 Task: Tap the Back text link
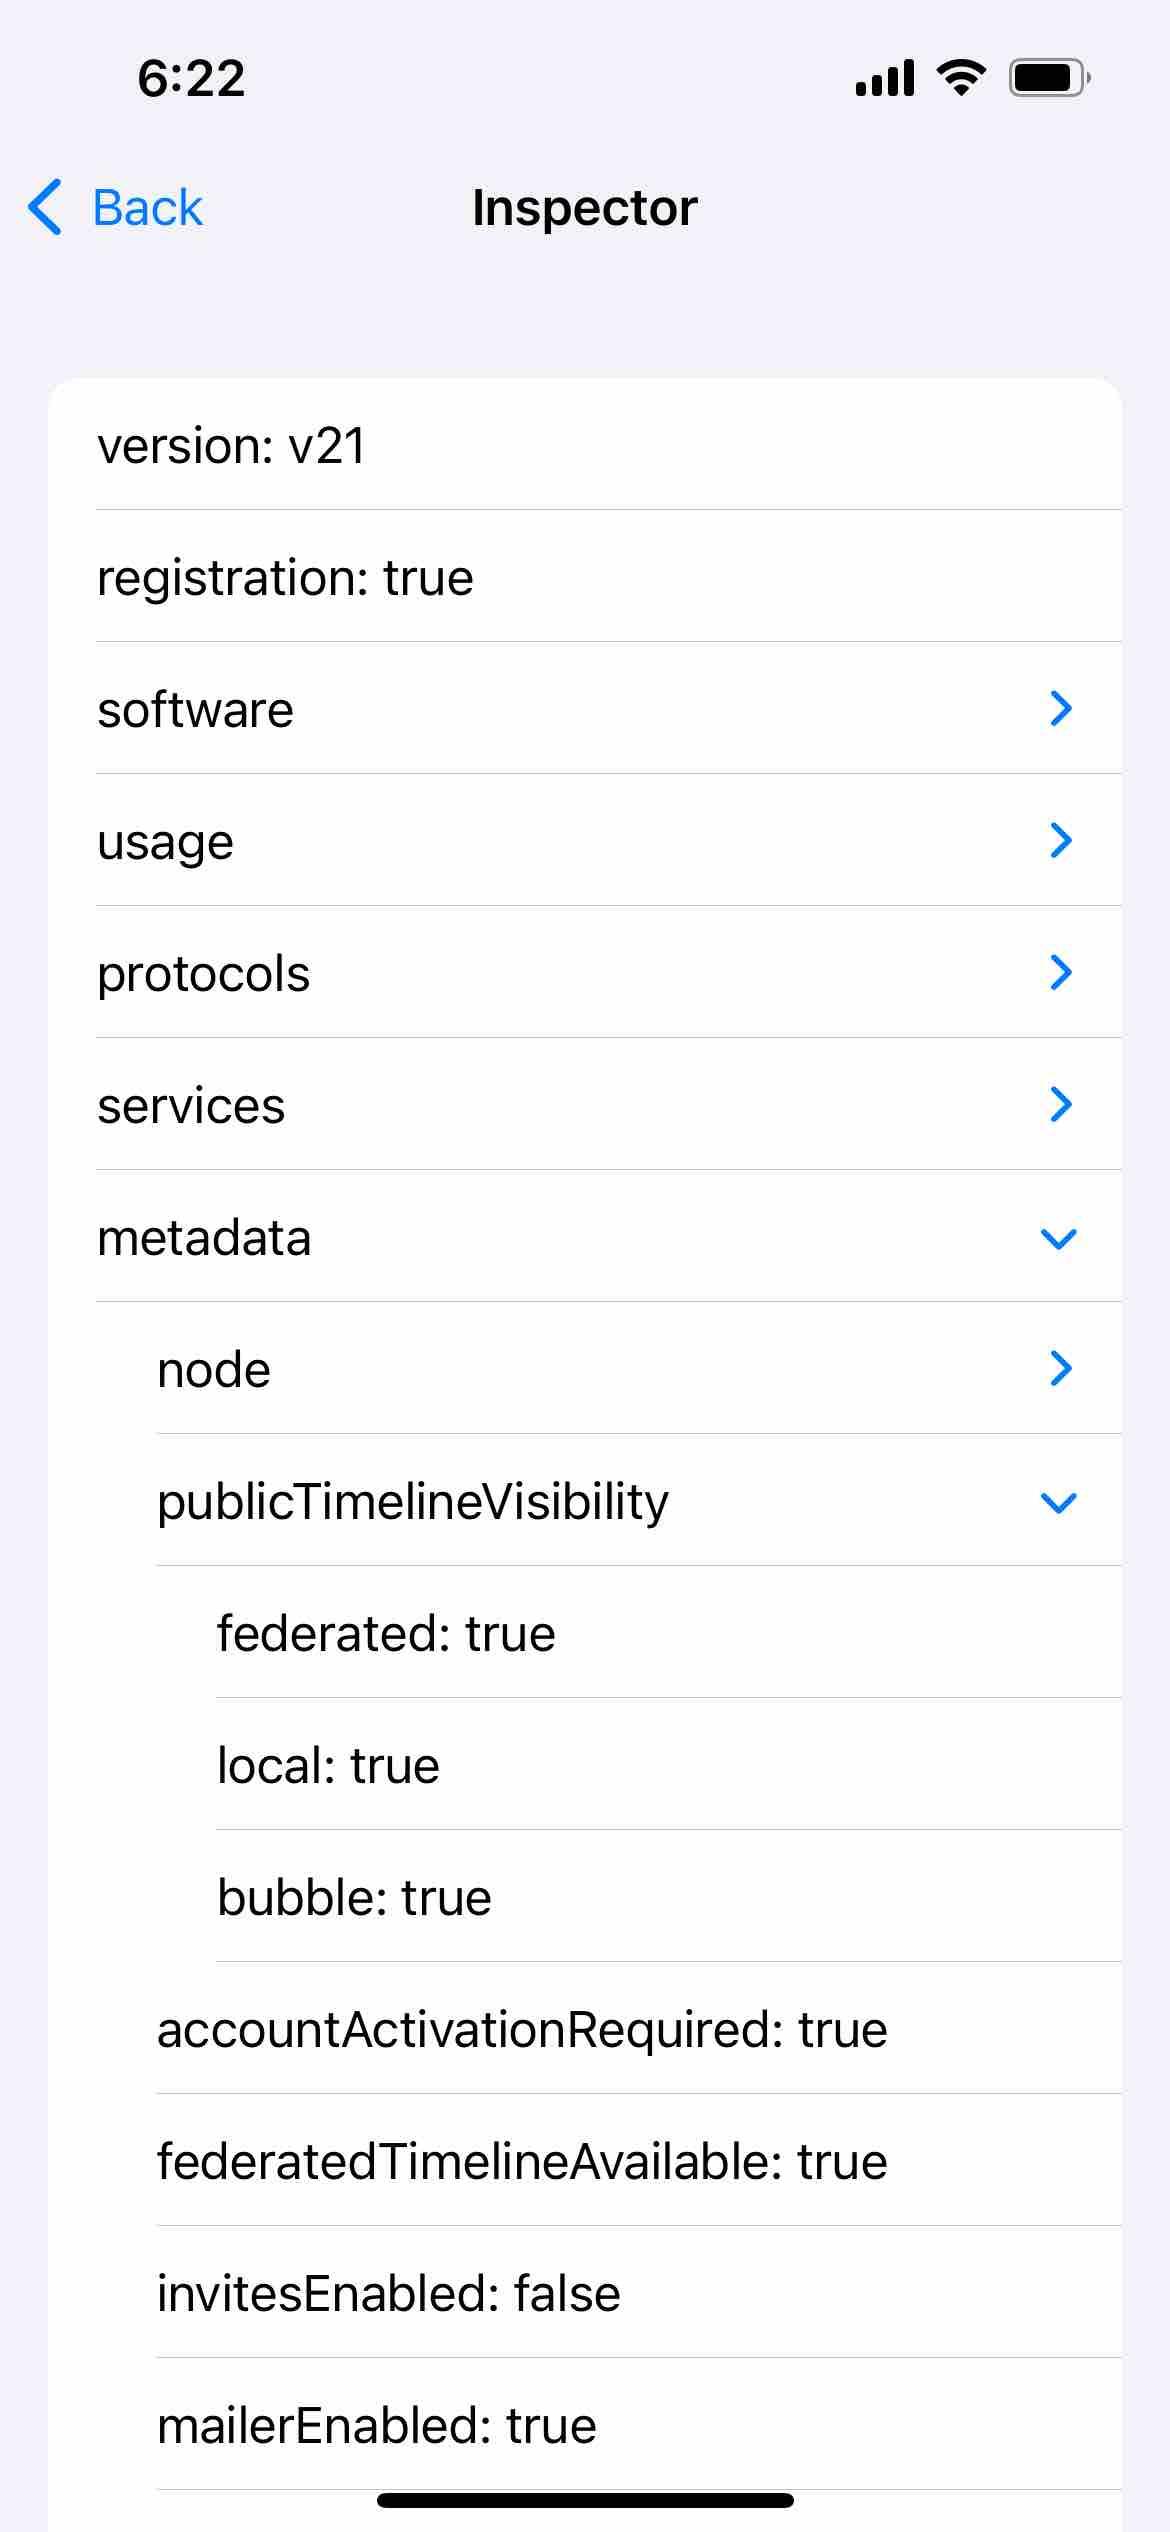click(x=147, y=208)
